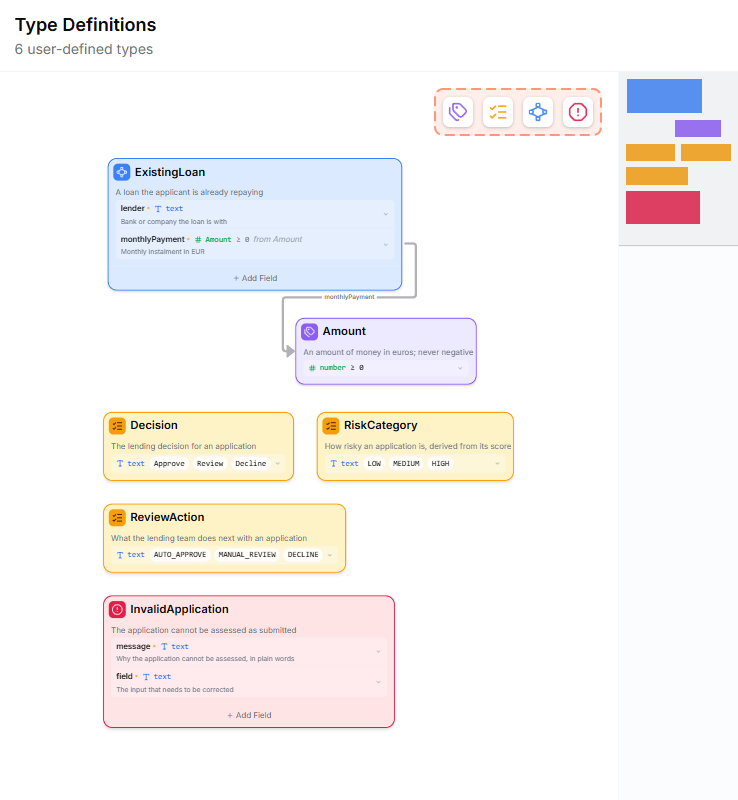Click the Amount tag icon
The image size is (738, 800).
[x=309, y=332]
